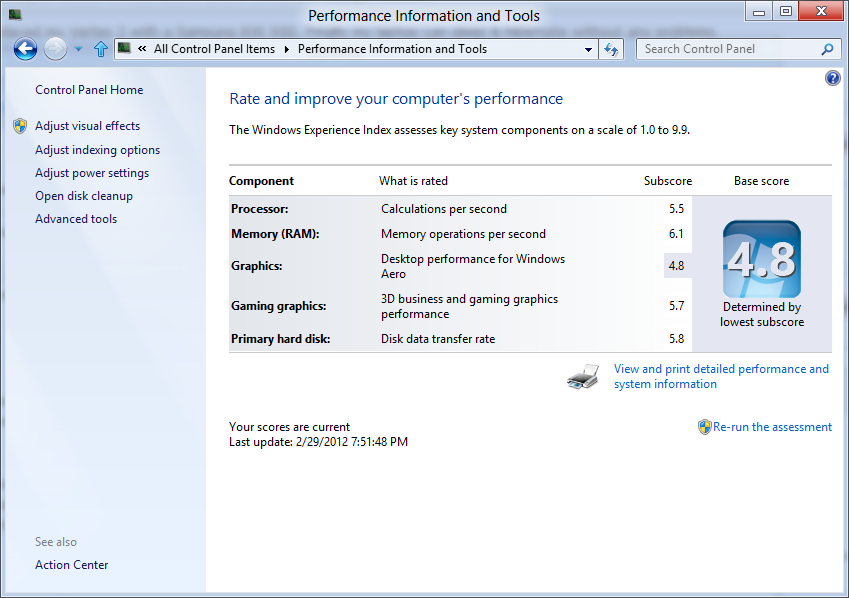The height and width of the screenshot is (598, 849).
Task: Select the Primary hard disk subscore 5.8
Action: click(x=676, y=339)
